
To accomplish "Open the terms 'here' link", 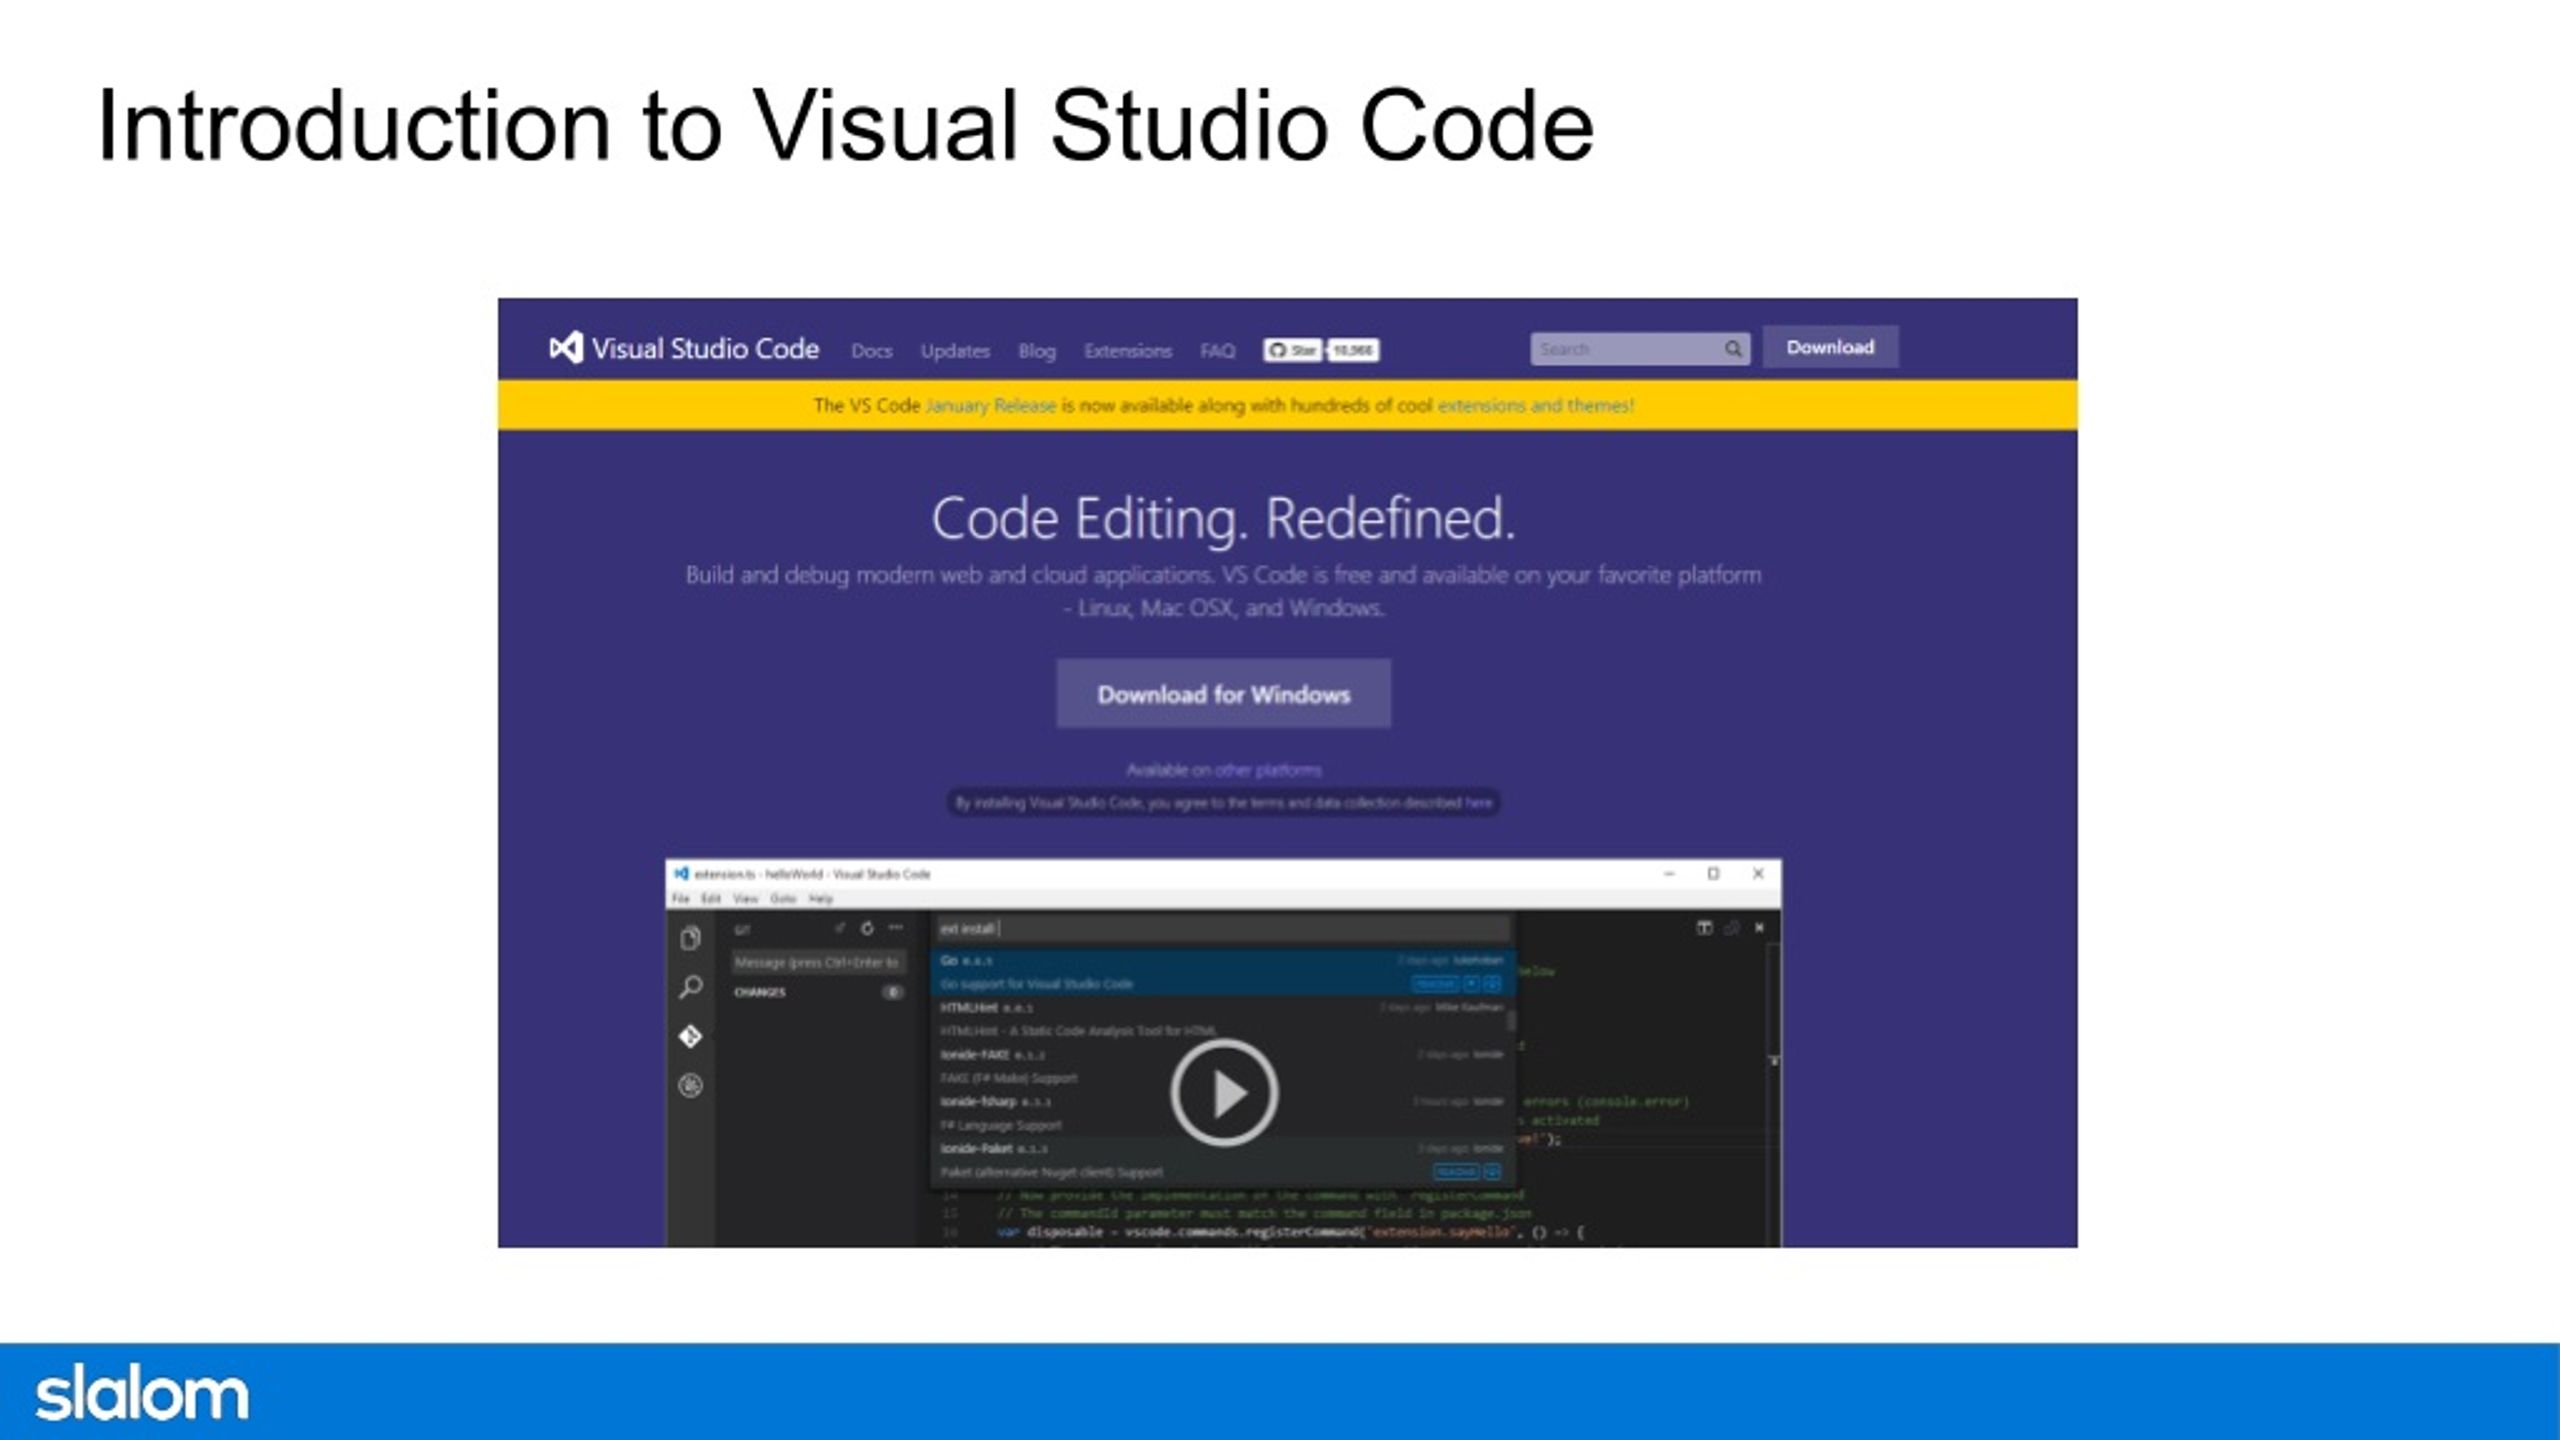I will pyautogui.click(x=1478, y=802).
